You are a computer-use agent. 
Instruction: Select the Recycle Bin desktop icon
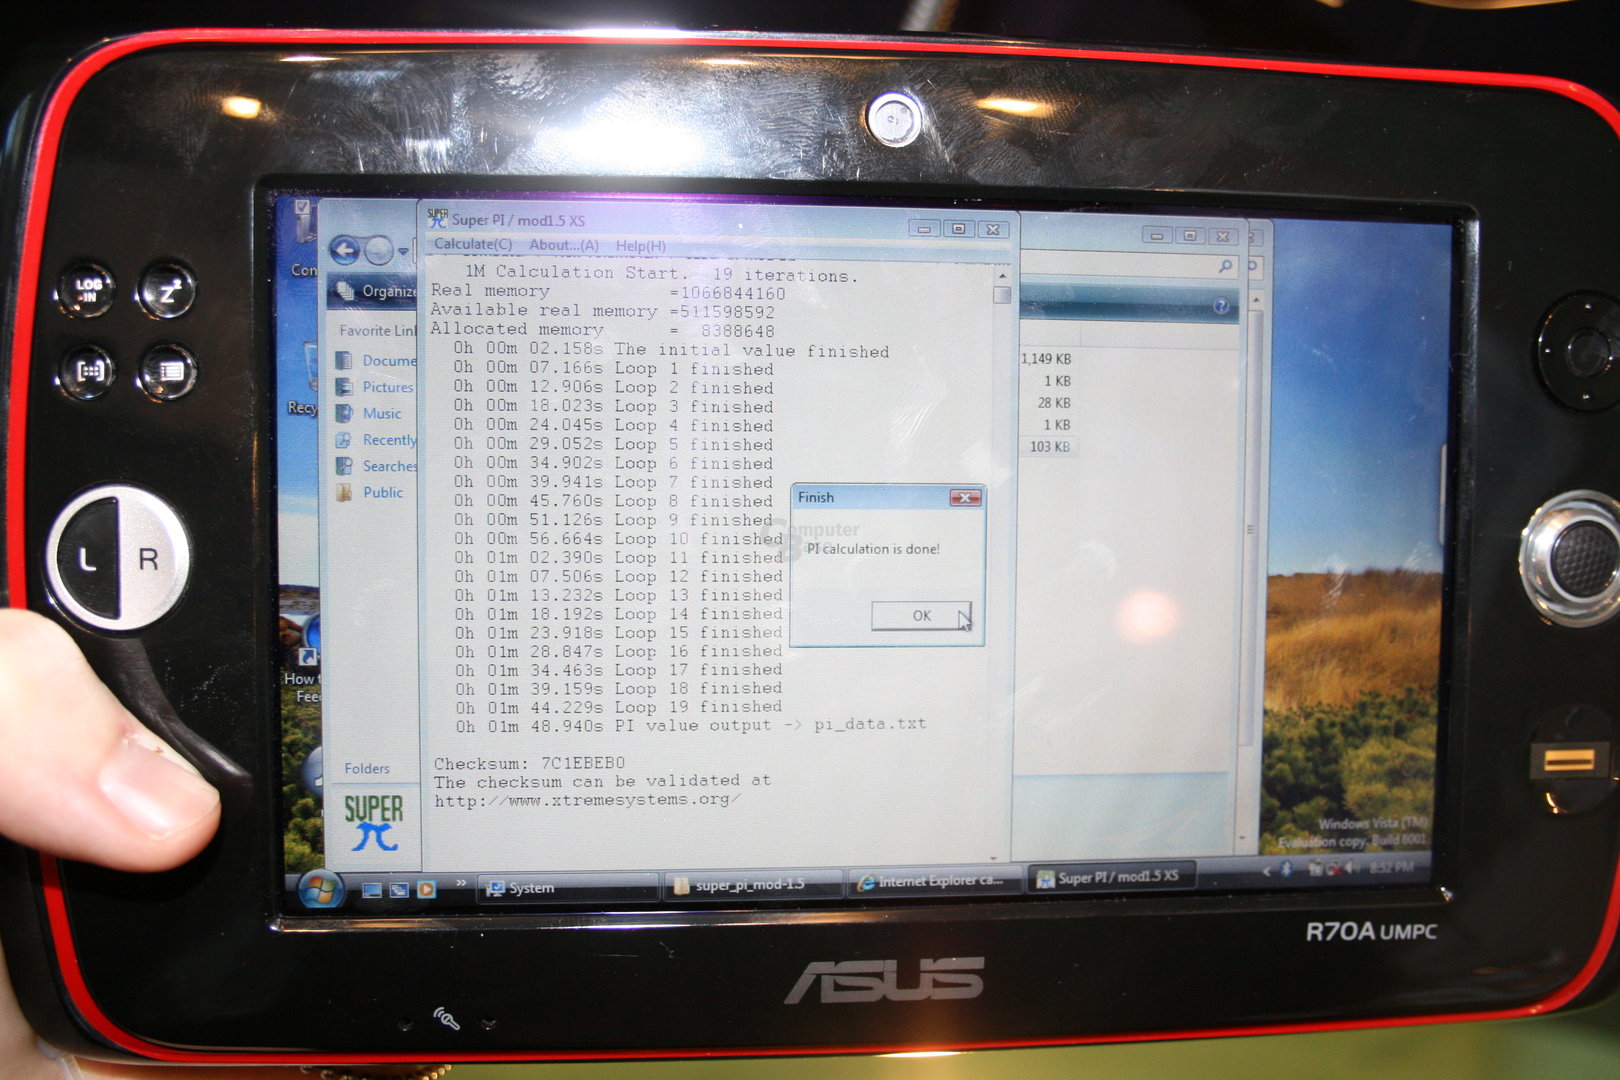click(x=304, y=378)
